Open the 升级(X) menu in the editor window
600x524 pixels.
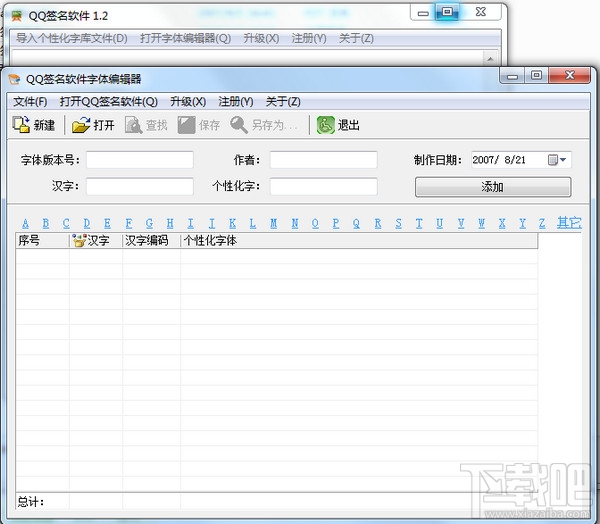[188, 102]
